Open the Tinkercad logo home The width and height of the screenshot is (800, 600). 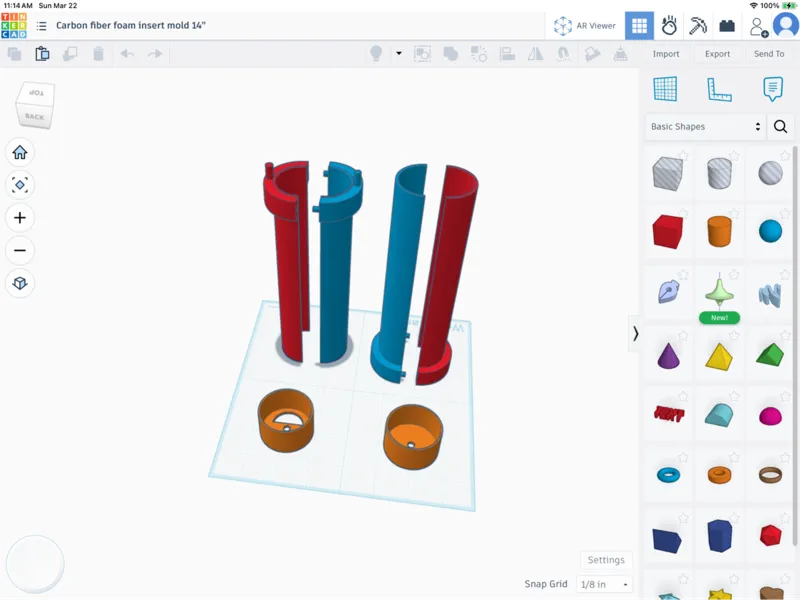coord(14,26)
